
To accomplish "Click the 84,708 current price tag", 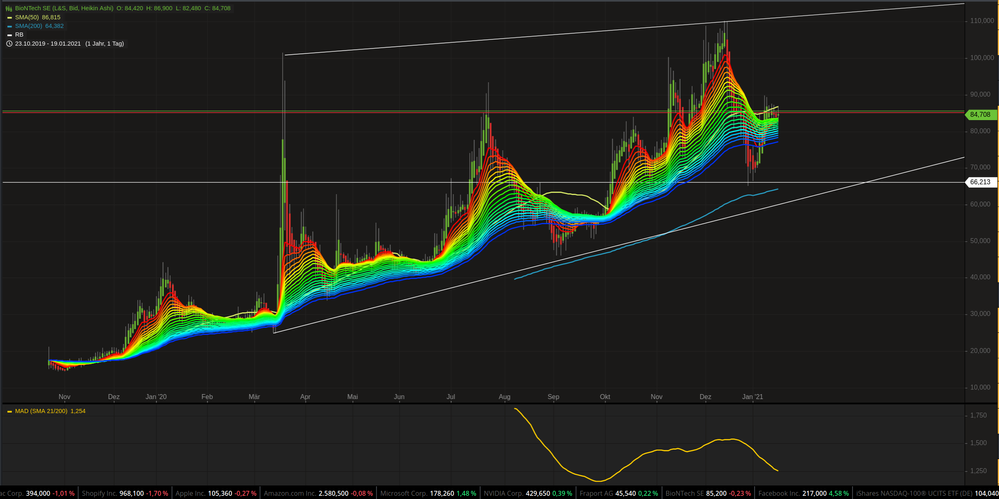I will click(979, 115).
